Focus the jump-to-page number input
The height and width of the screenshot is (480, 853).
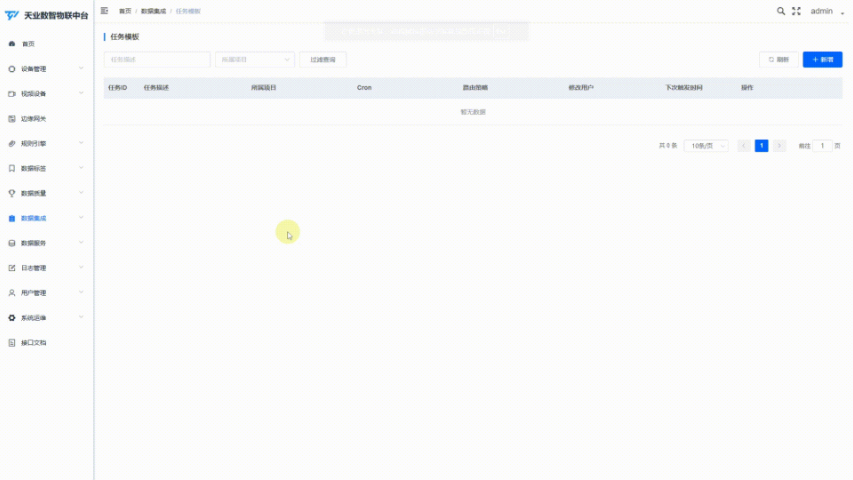click(x=823, y=146)
